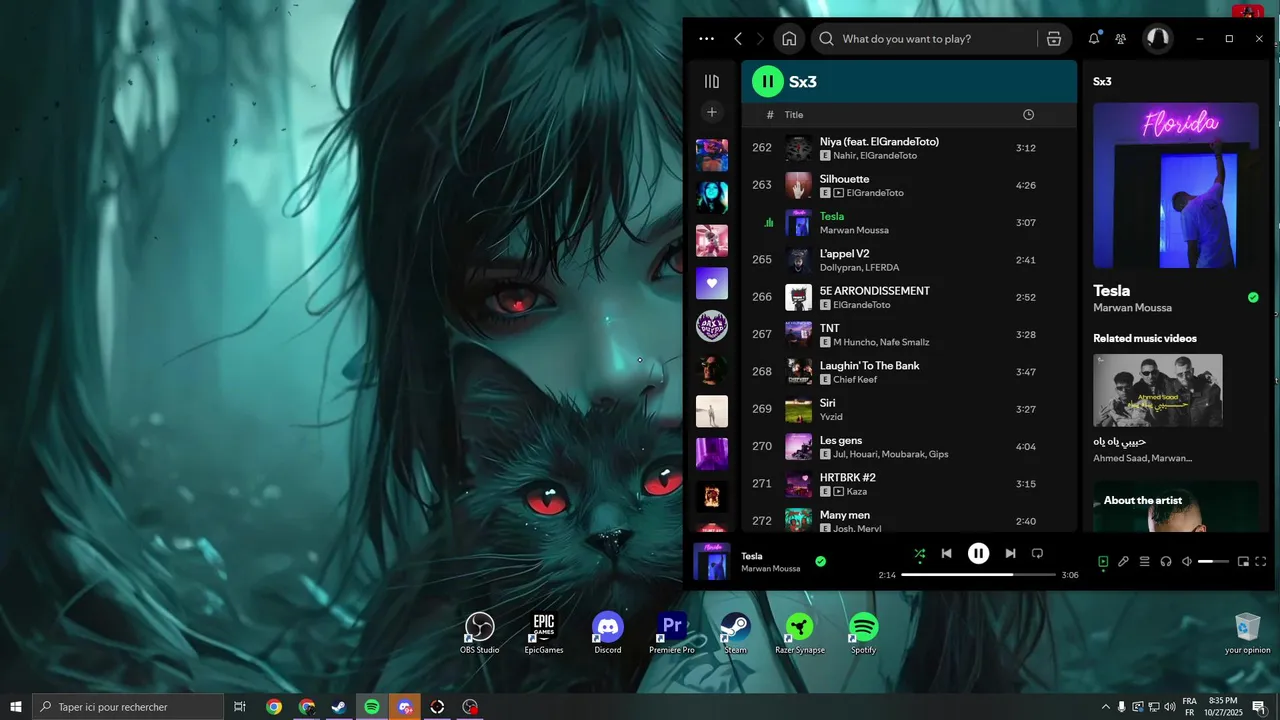
Task: Click the album thumbnail in player bar
Action: (712, 561)
